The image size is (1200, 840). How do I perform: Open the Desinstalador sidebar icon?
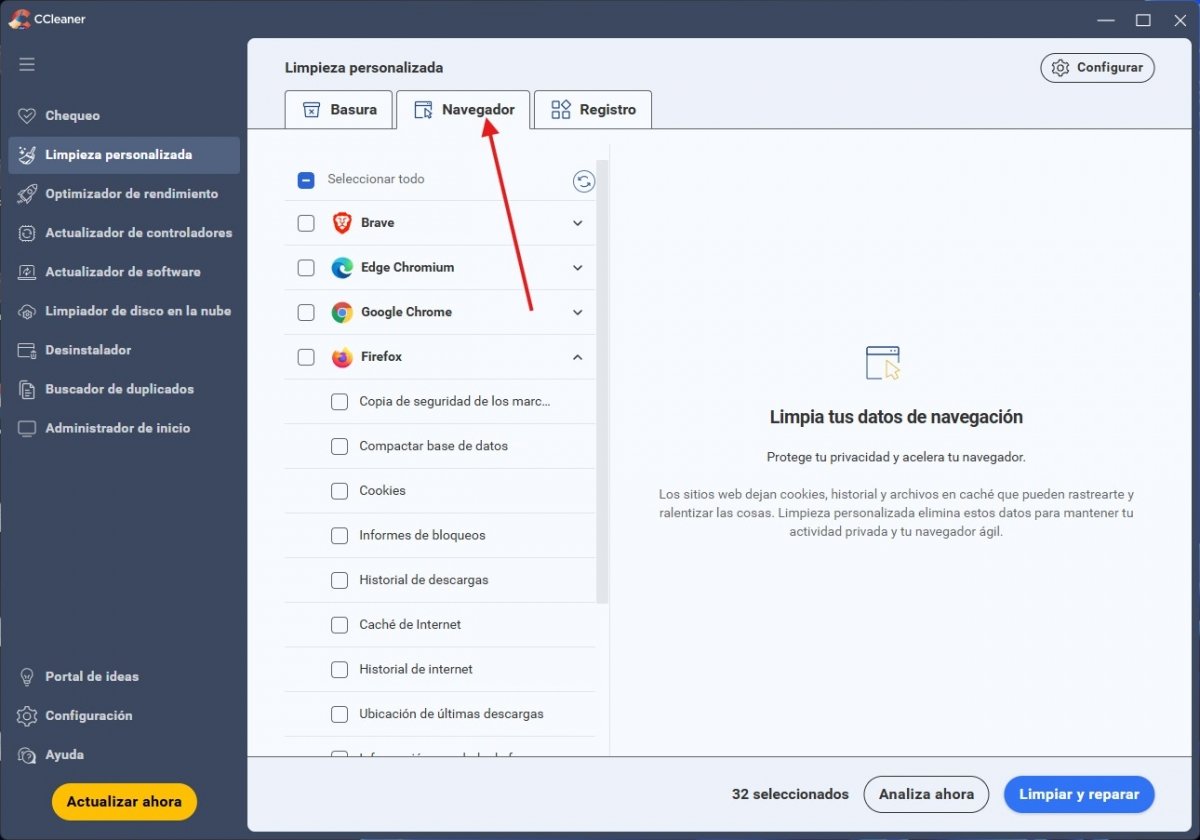click(27, 350)
